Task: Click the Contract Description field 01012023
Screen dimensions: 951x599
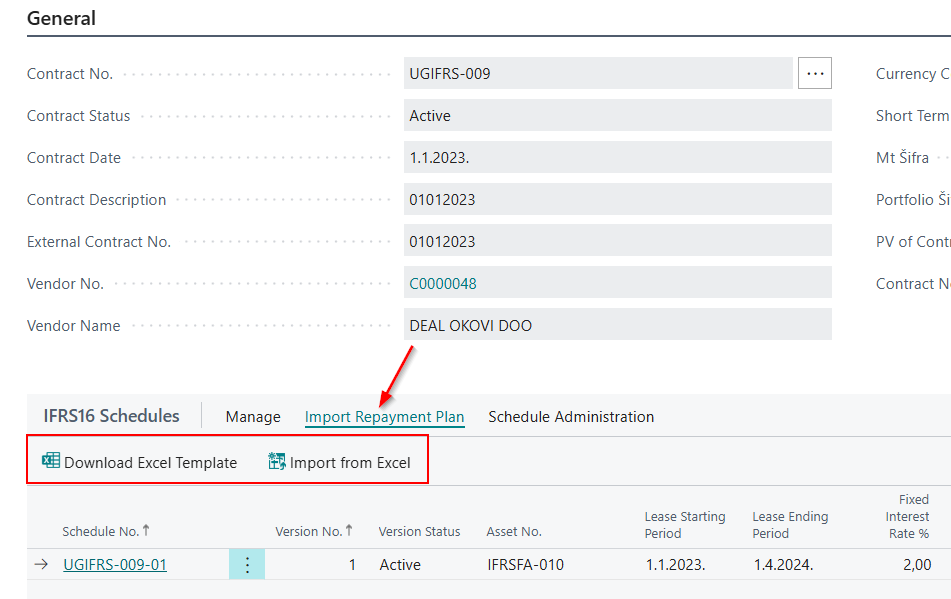Action: coord(617,199)
